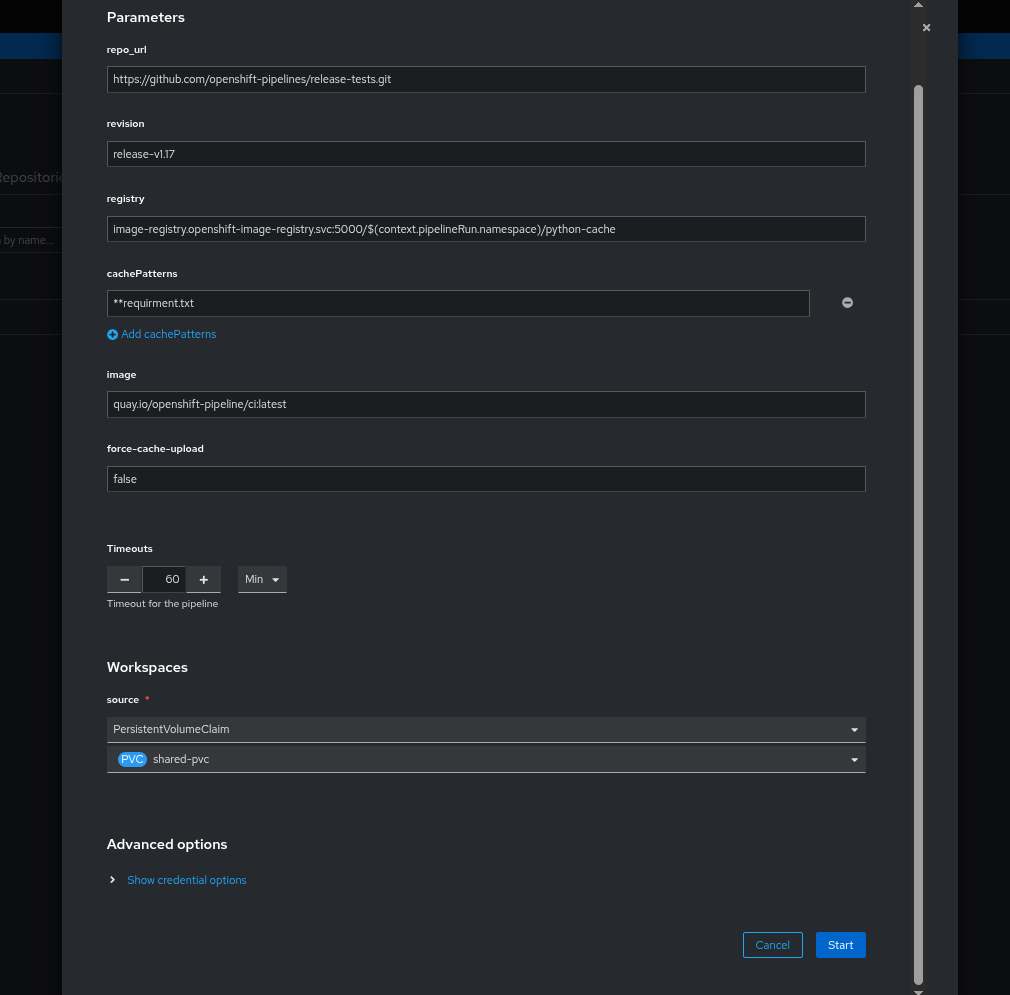
Task: Open the PersistentVolumeClaim workspace type dropdown
Action: tap(486, 730)
